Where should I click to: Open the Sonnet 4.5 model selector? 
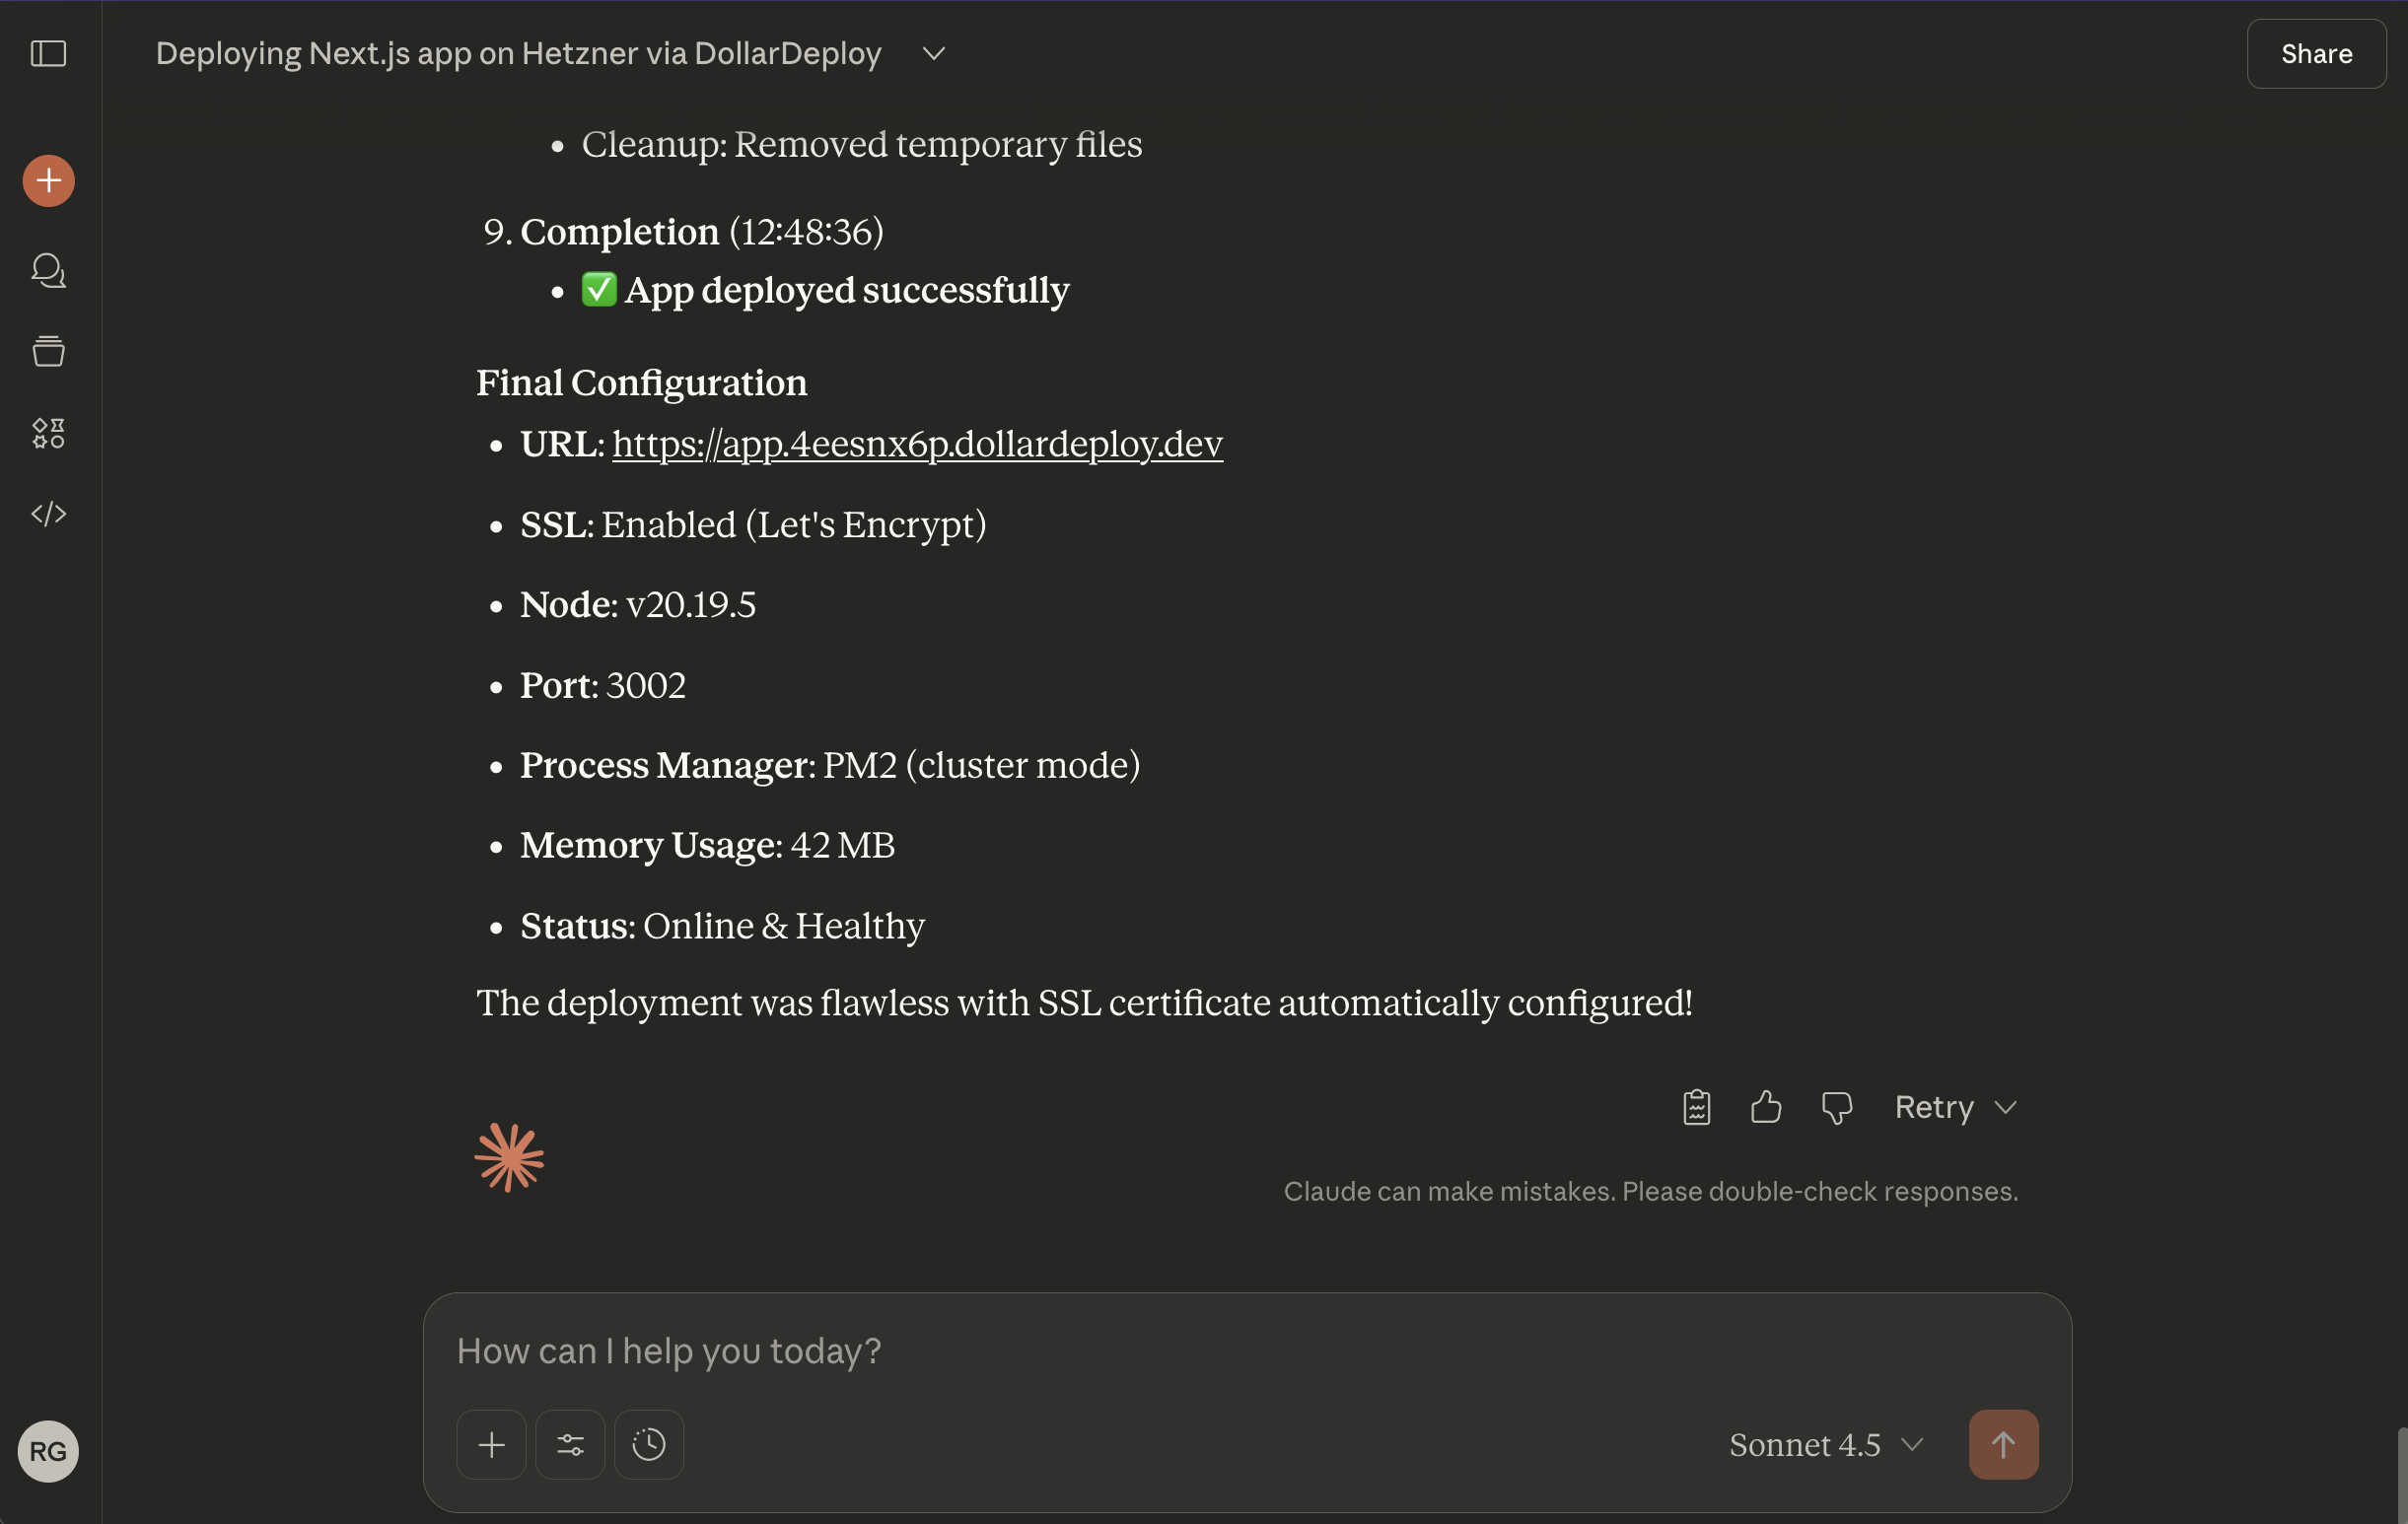[x=1825, y=1445]
